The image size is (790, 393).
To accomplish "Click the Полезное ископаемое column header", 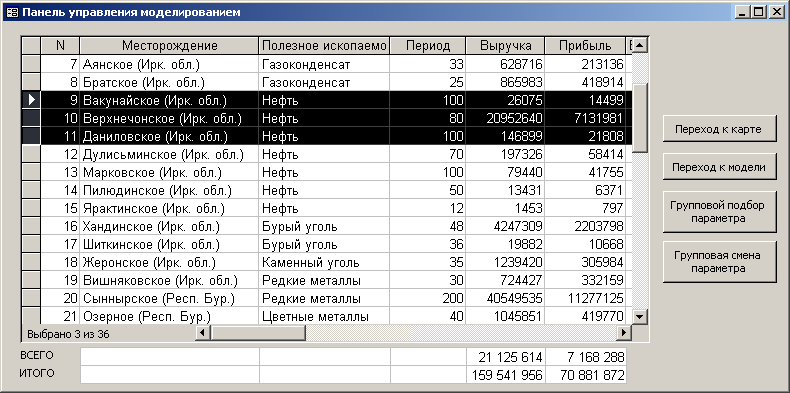I will click(324, 46).
